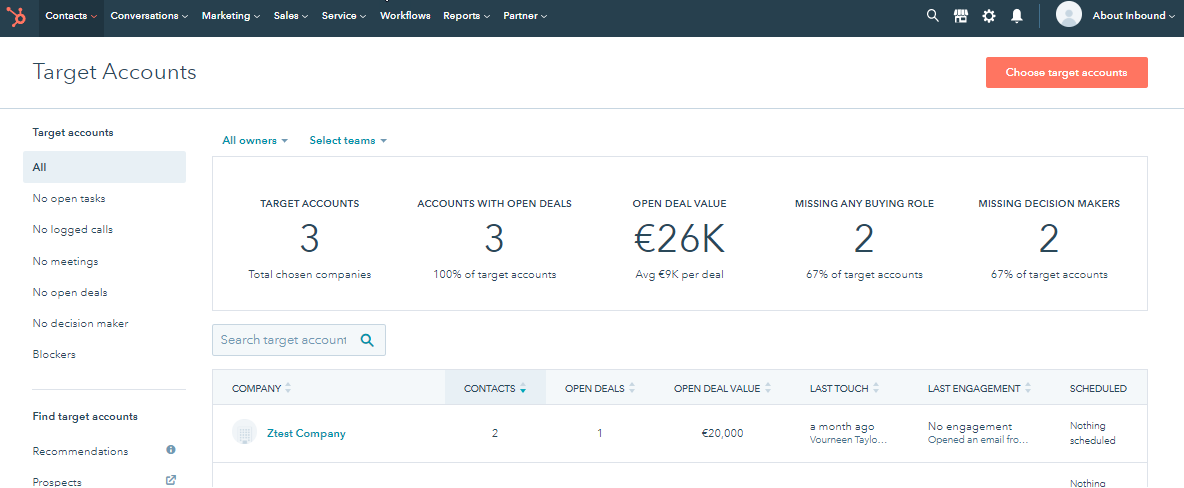This screenshot has width=1184, height=488.
Task: Open the Prospects link
Action: tap(57, 482)
